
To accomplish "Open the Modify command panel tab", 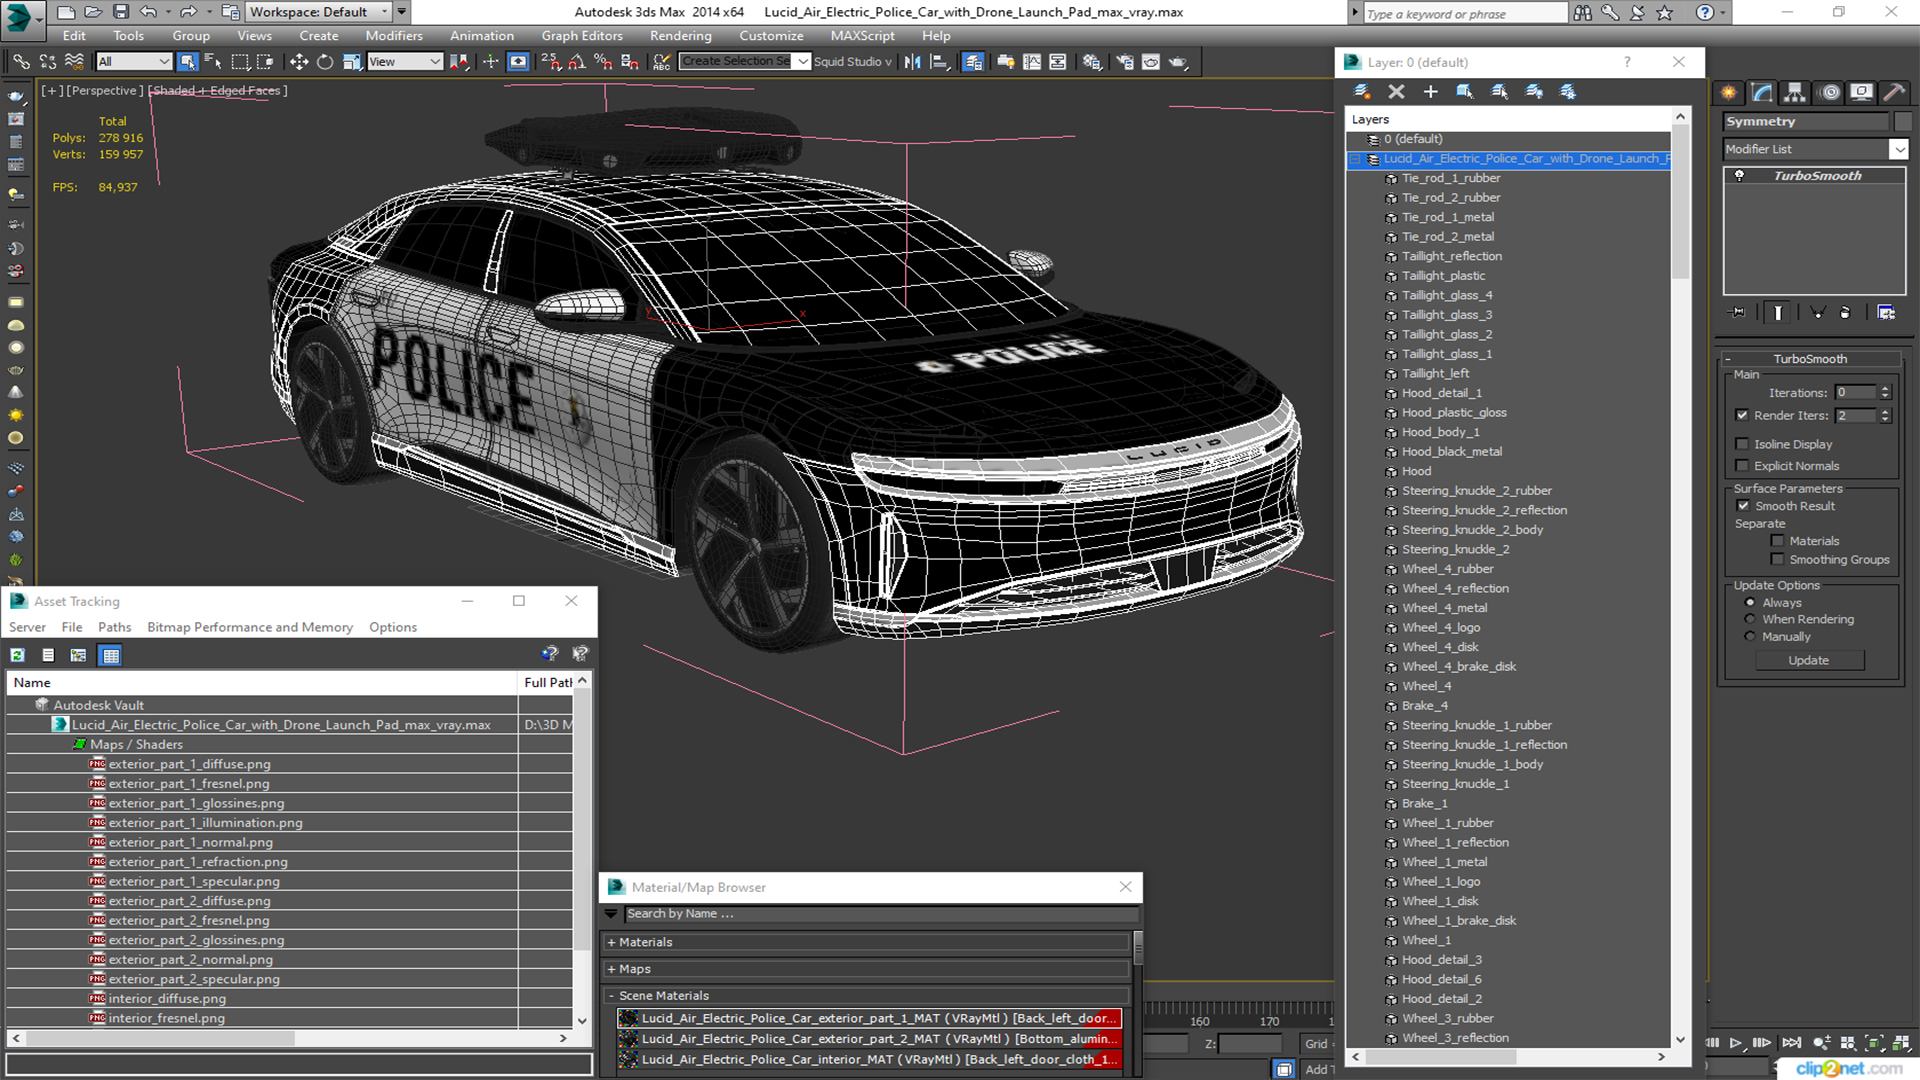I will tap(1763, 92).
